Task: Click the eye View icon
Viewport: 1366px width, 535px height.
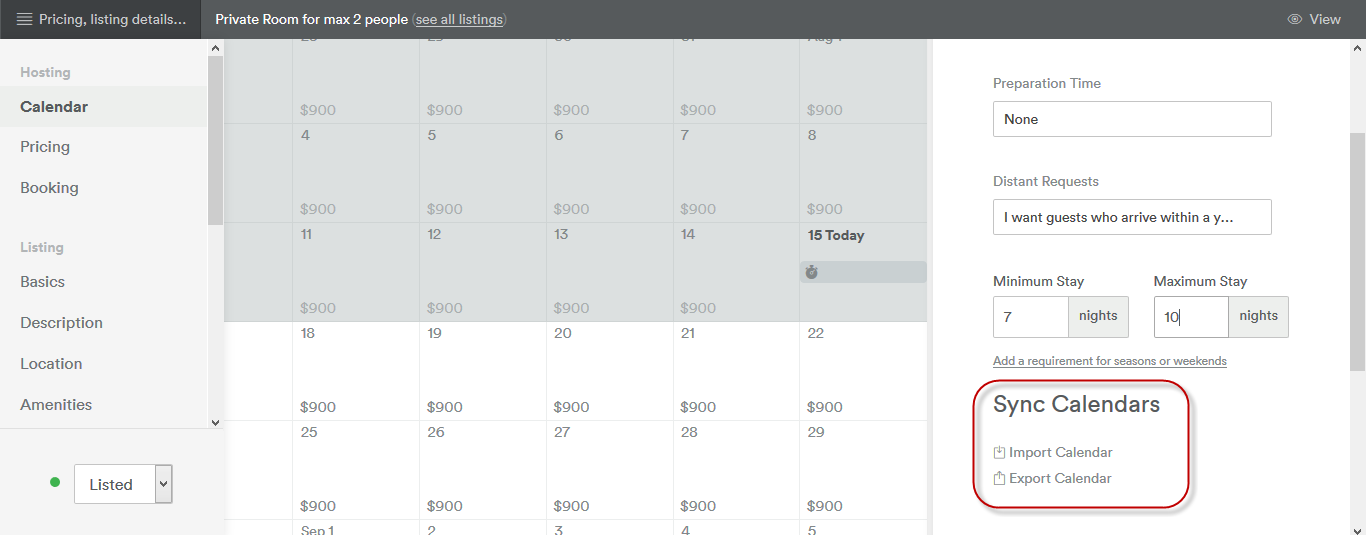Action: pos(1295,19)
